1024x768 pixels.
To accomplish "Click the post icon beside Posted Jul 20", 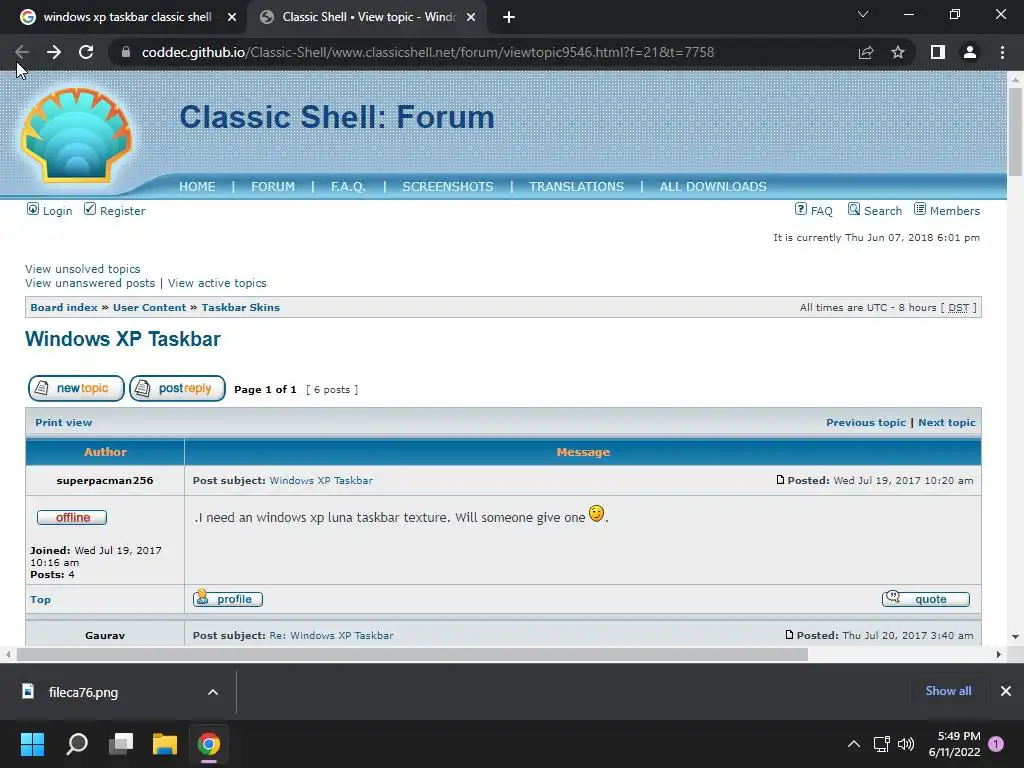I will pos(789,635).
